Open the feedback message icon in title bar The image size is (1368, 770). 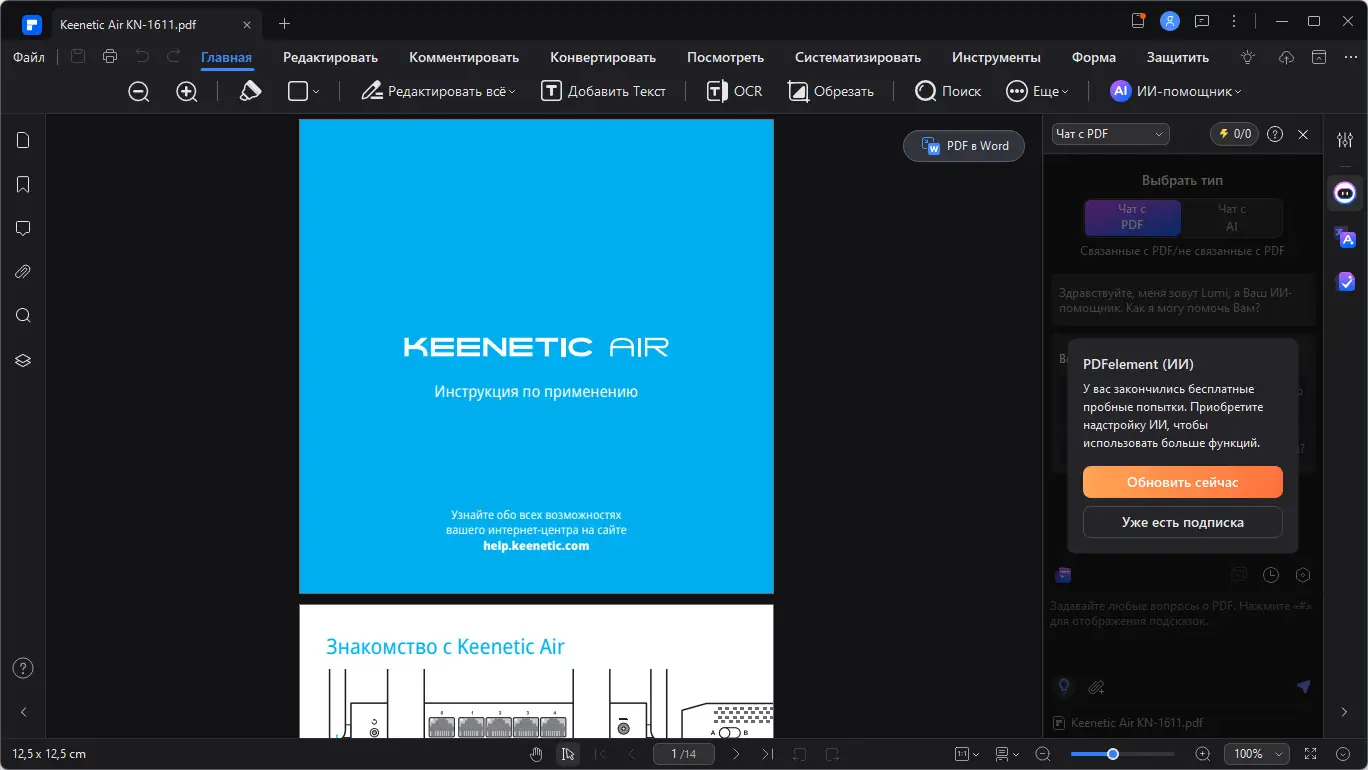[1202, 21]
